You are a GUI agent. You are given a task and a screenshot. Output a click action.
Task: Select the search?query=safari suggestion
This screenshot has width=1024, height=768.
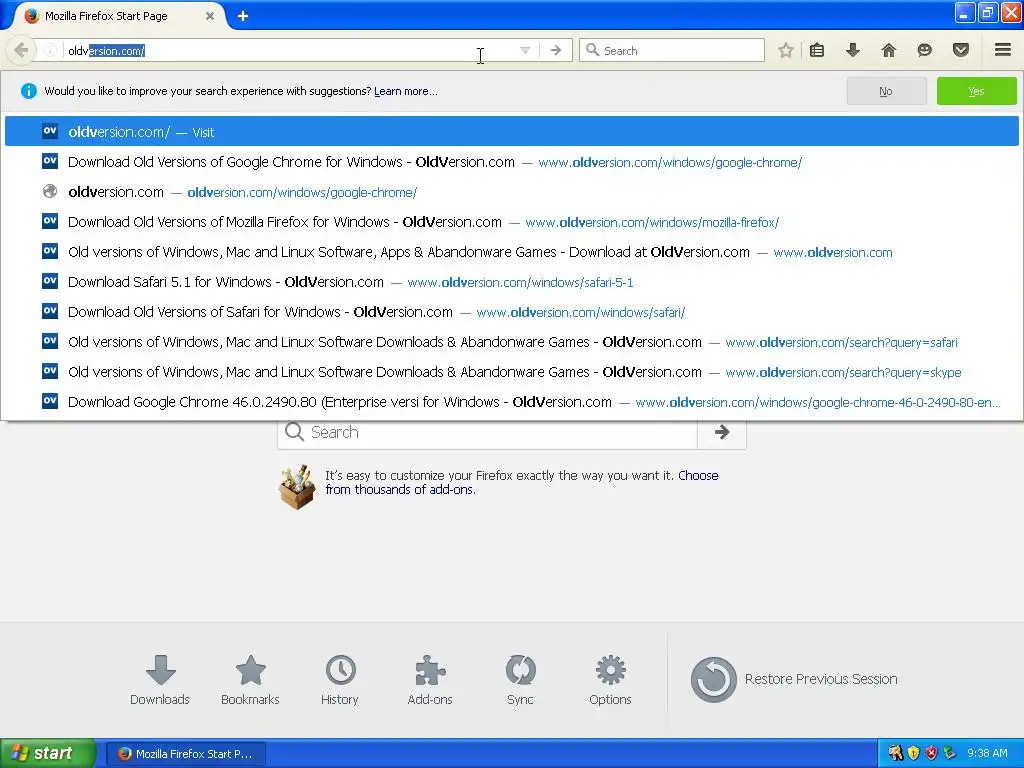pyautogui.click(x=511, y=342)
